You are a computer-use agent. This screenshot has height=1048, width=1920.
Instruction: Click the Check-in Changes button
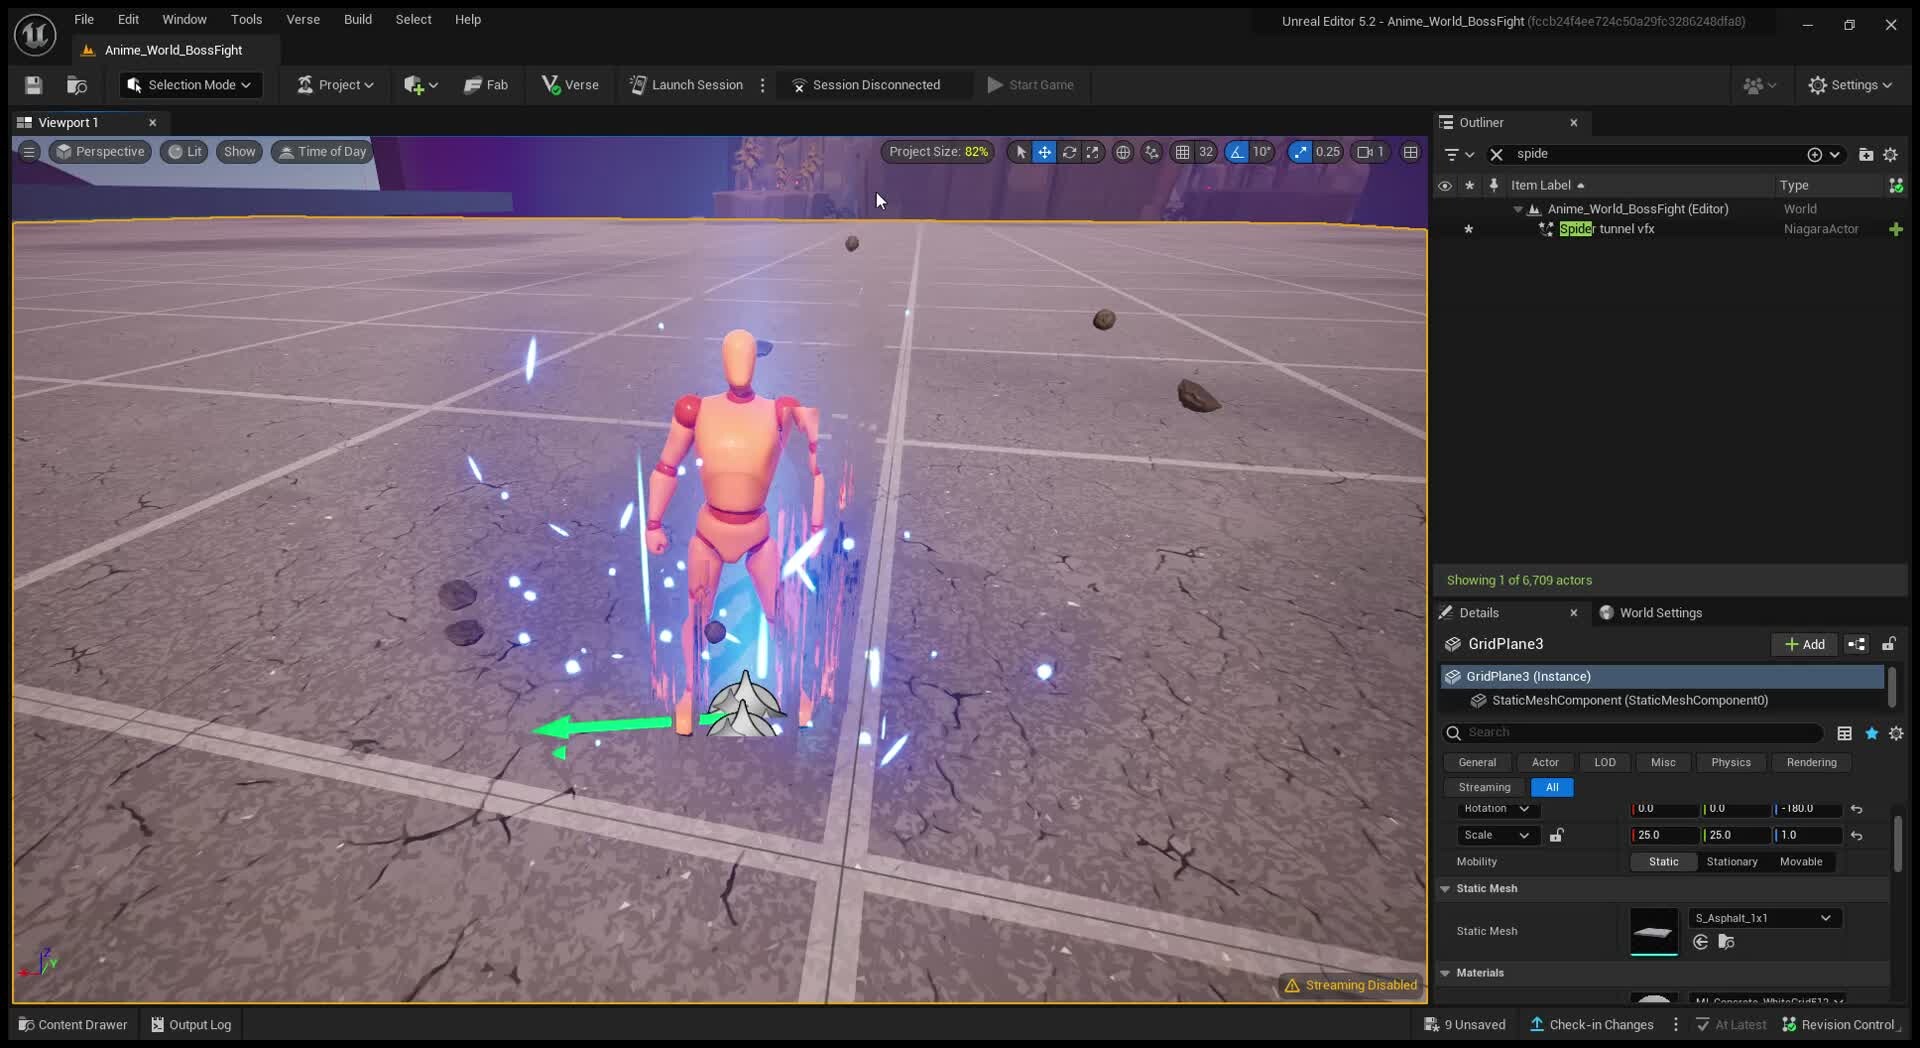point(1592,1024)
